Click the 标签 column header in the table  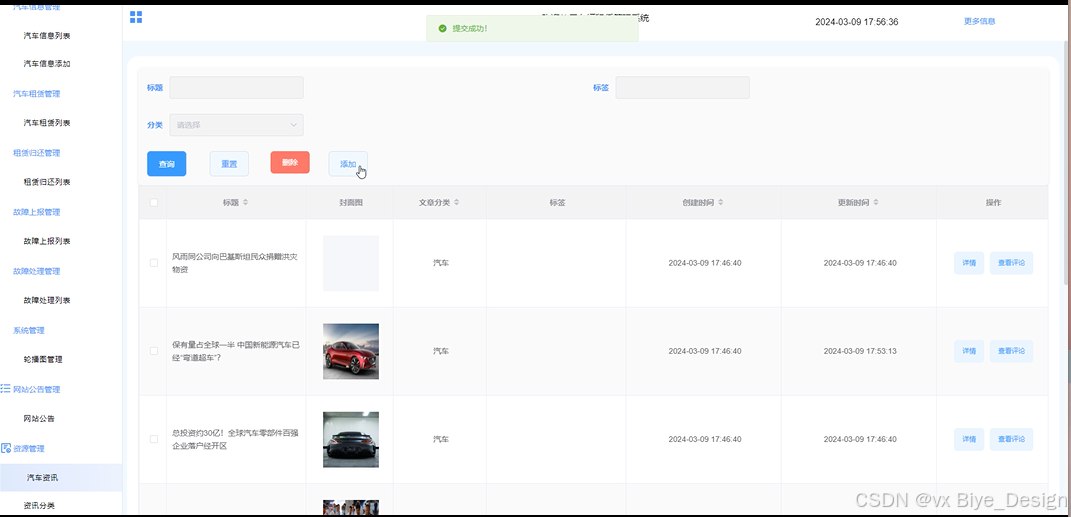click(x=557, y=203)
